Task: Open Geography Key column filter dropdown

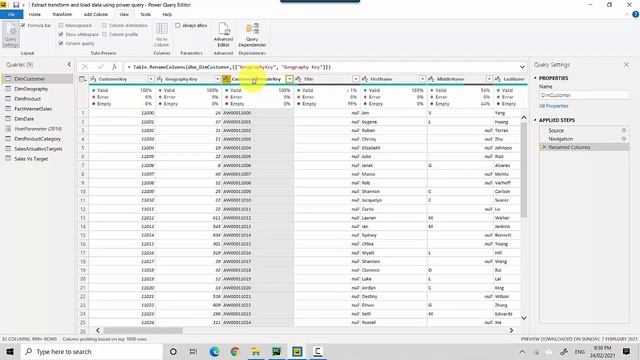Action: tap(217, 79)
